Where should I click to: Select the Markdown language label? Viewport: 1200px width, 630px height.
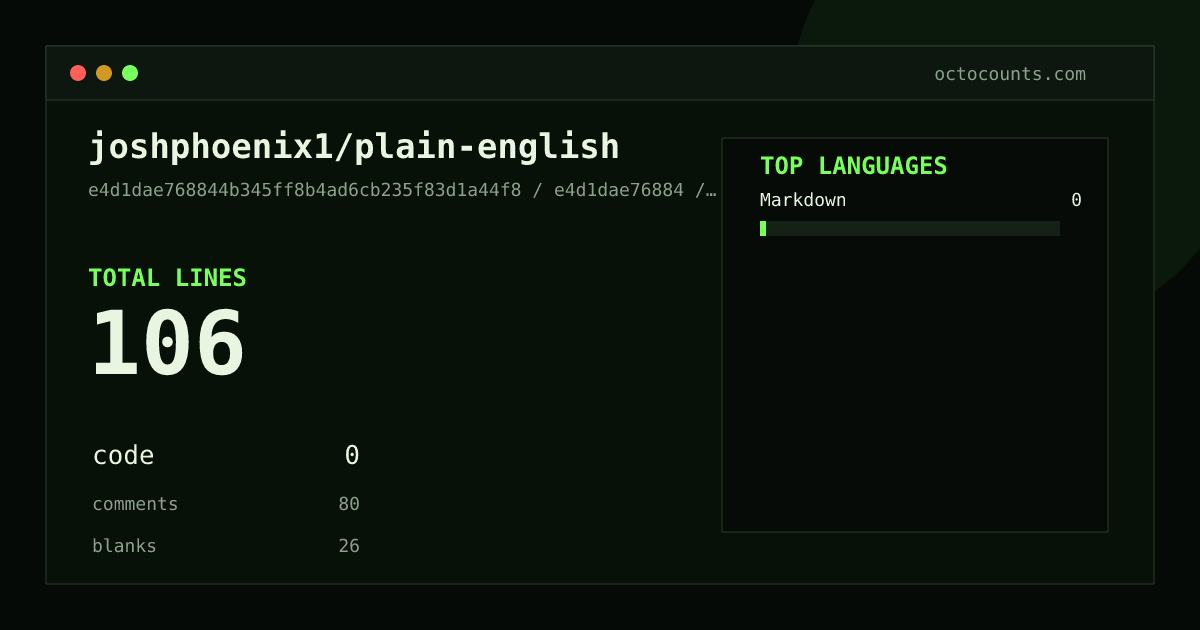[x=803, y=200]
